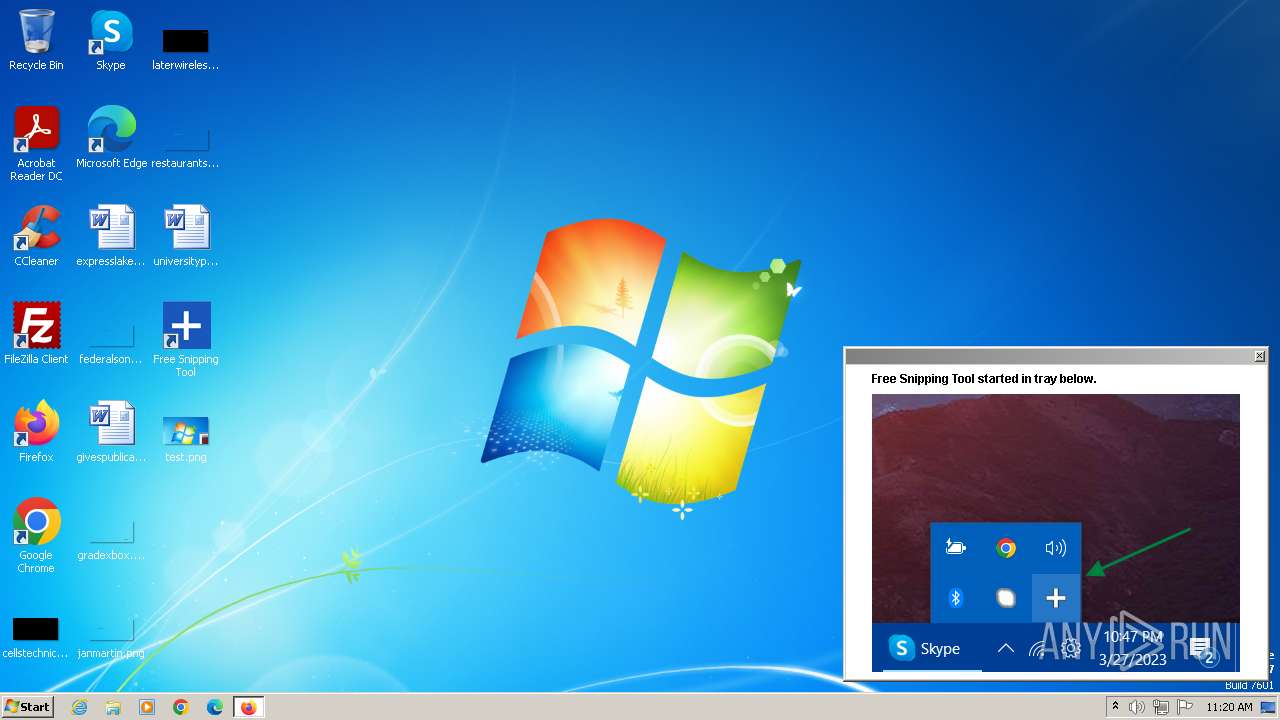Select the gradexbox... file icon
The height and width of the screenshot is (720, 1280).
click(x=111, y=538)
